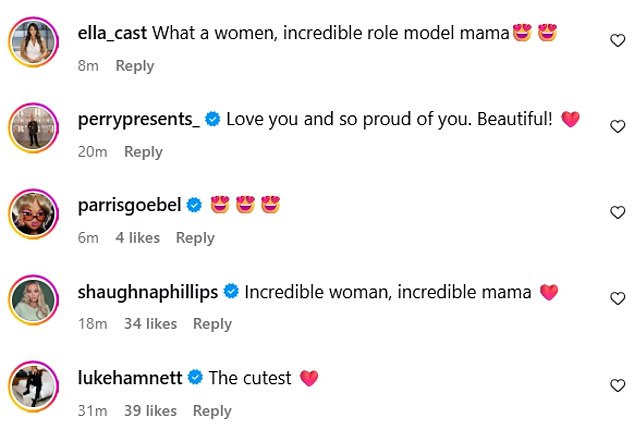Like lukehamnett's "The cutest" comment

point(617,384)
